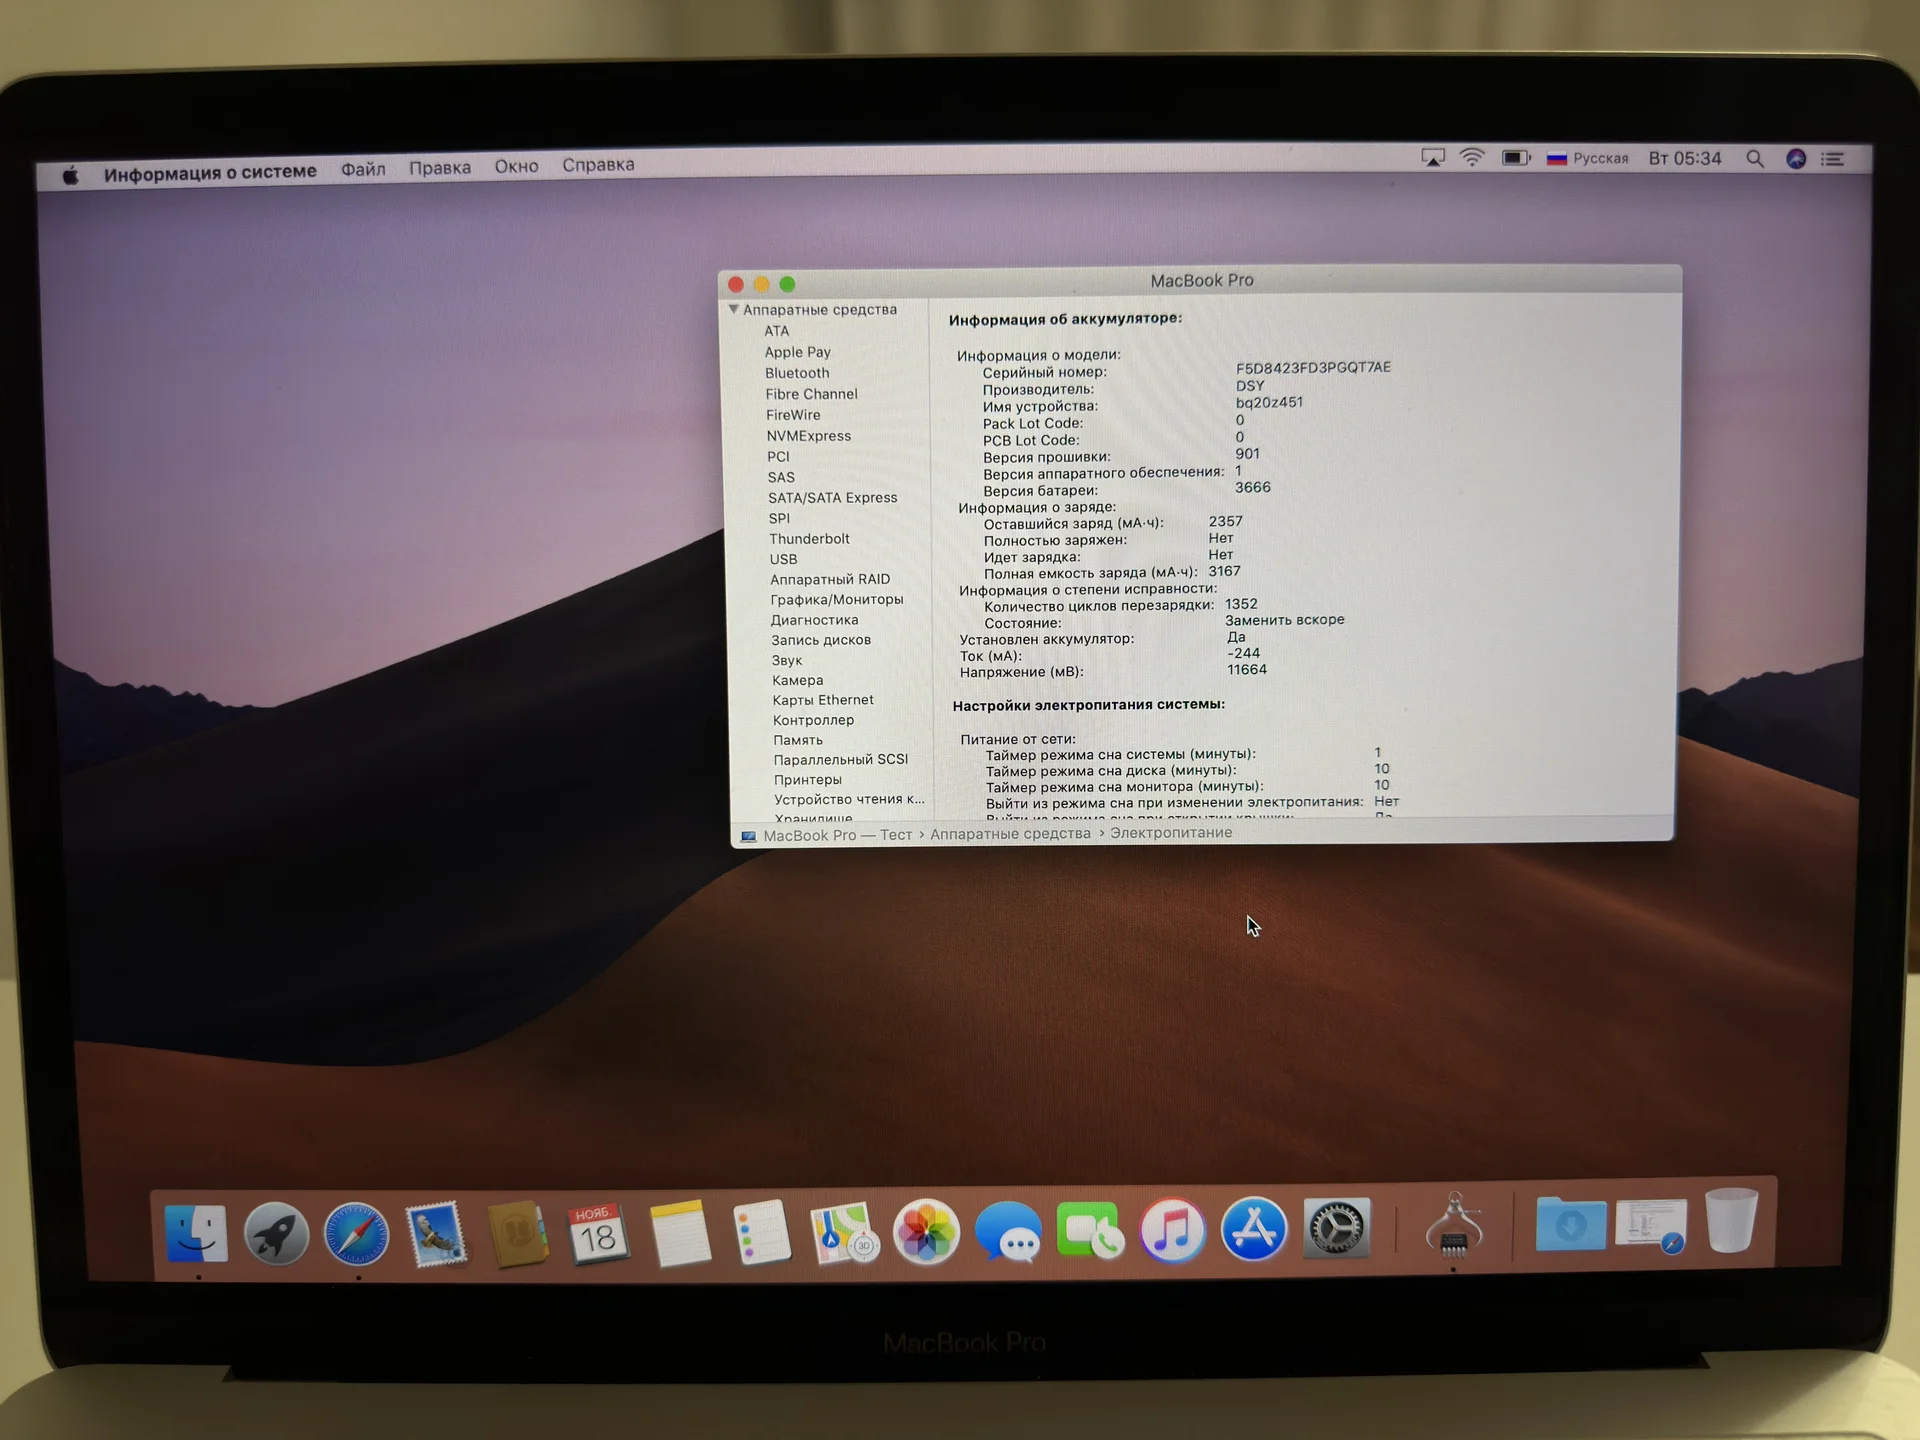The height and width of the screenshot is (1440, 1920).
Task: Select FireWire in the sidebar
Action: 793,415
